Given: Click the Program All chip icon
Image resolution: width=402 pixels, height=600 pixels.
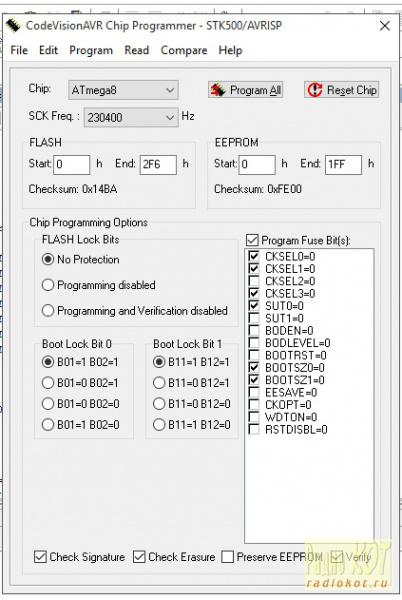Looking at the screenshot, I should point(218,90).
